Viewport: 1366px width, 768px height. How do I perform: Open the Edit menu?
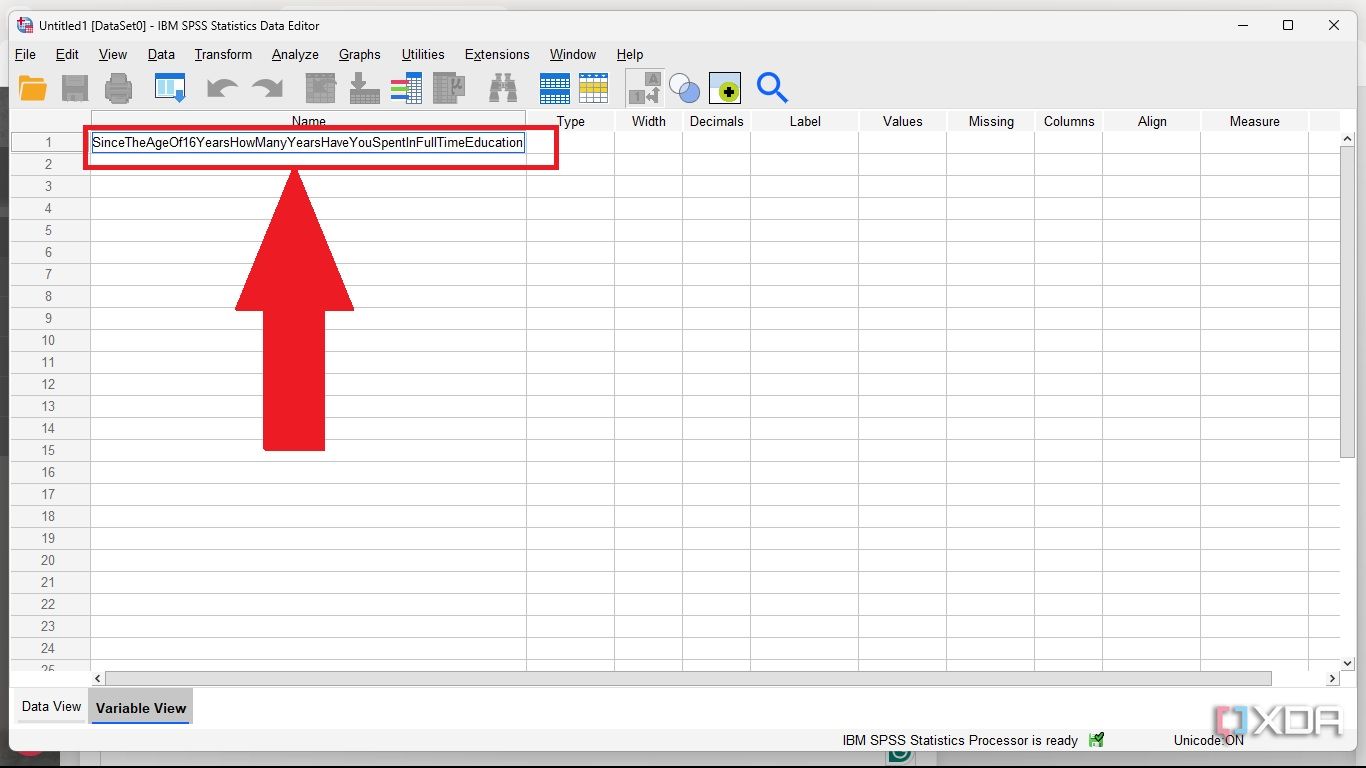click(67, 54)
